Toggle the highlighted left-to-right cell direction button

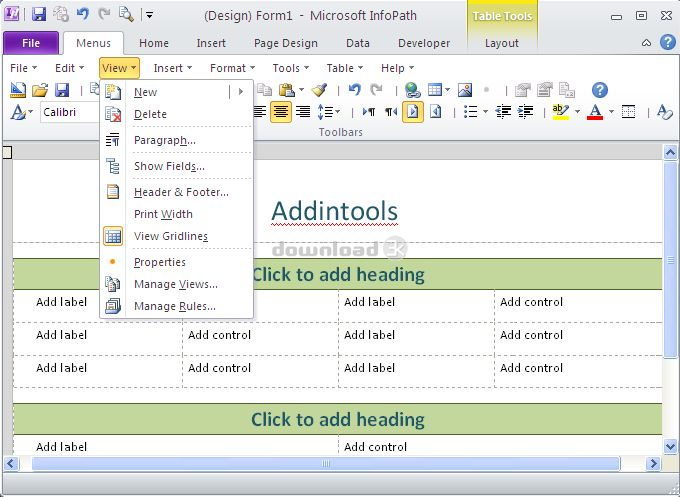click(x=413, y=112)
